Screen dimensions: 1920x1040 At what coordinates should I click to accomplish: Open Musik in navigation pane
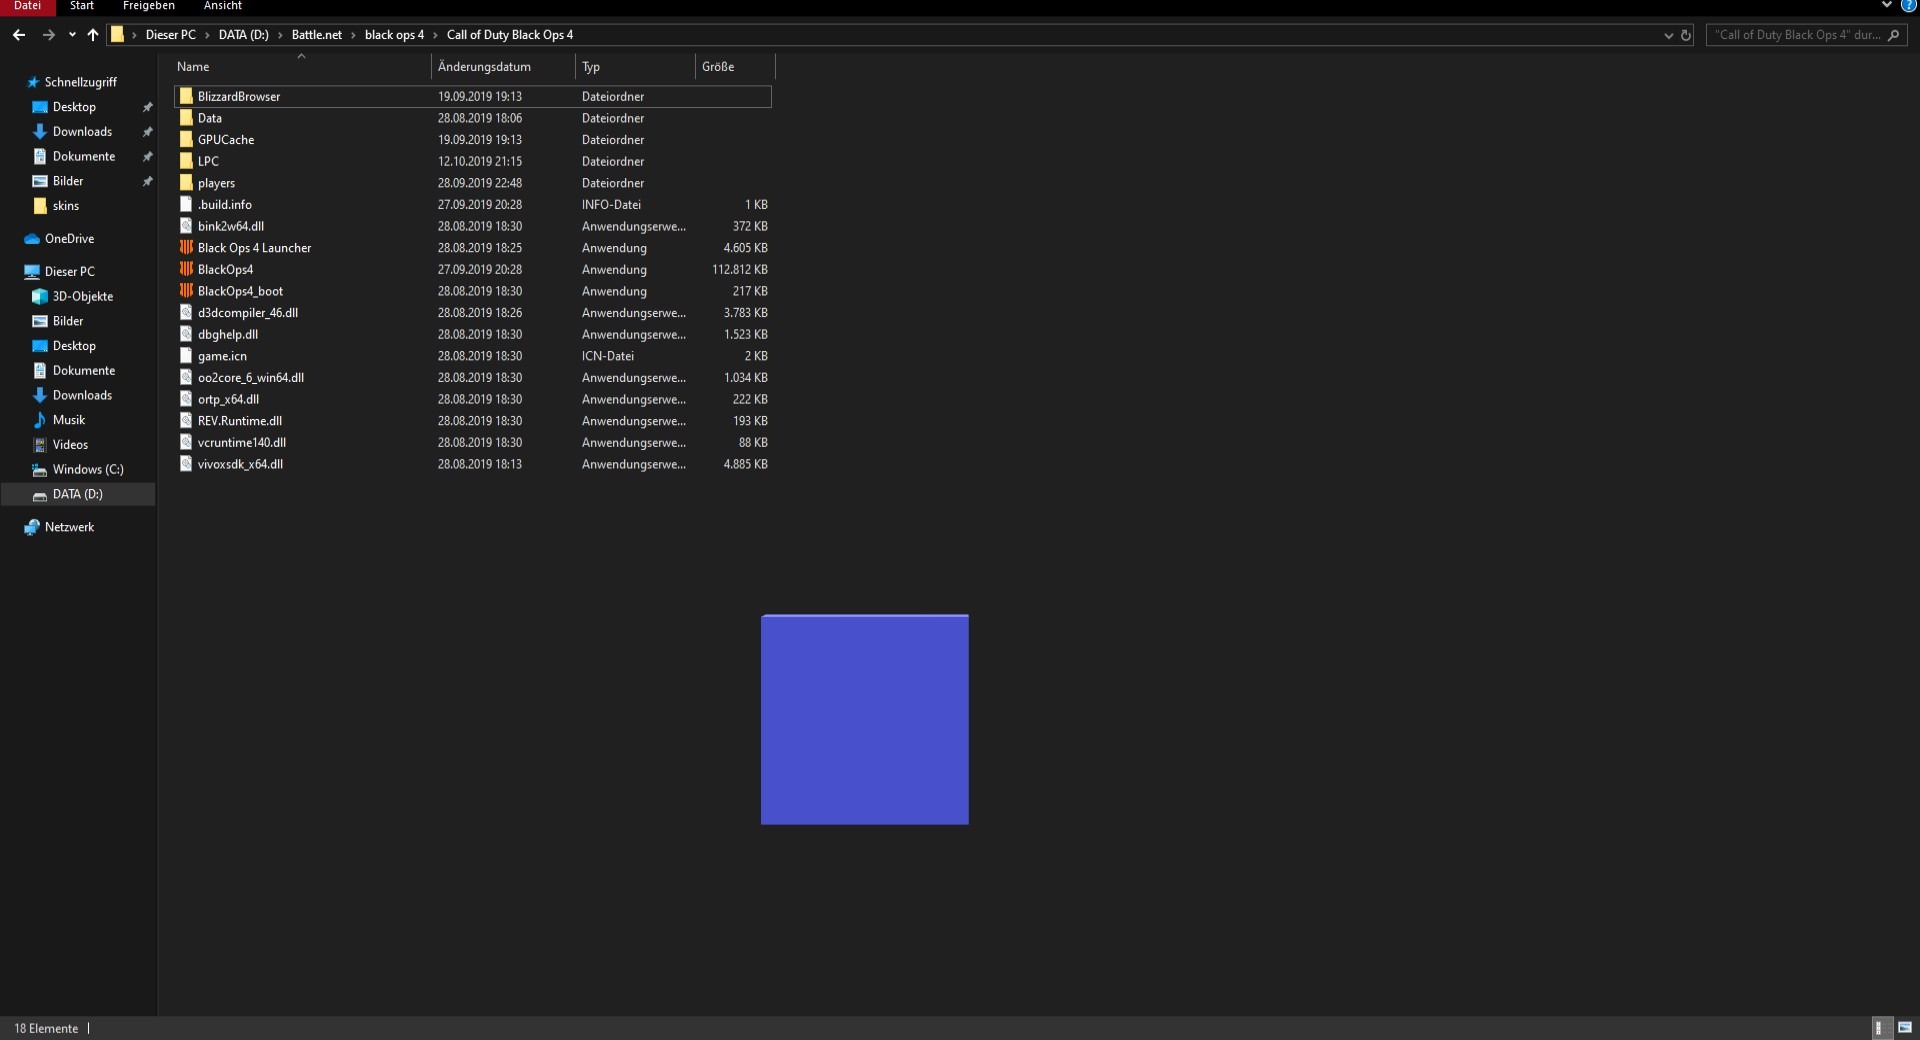point(68,420)
